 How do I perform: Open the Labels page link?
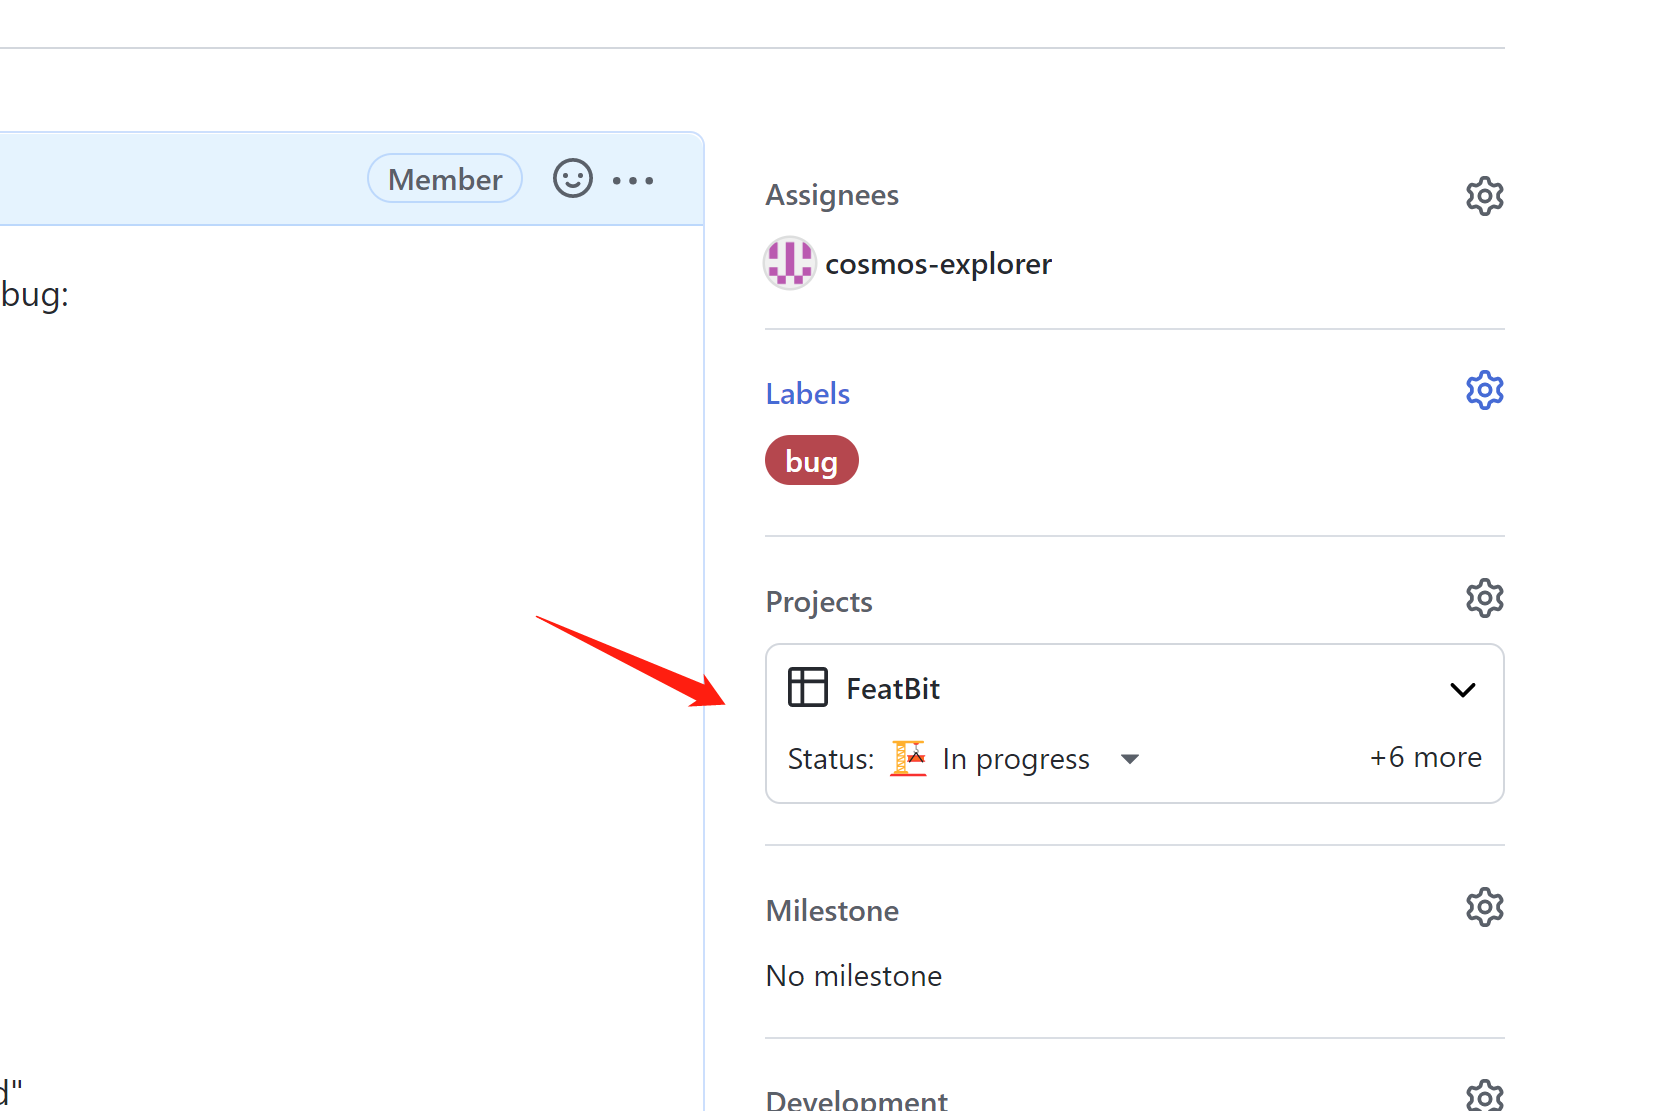807,392
